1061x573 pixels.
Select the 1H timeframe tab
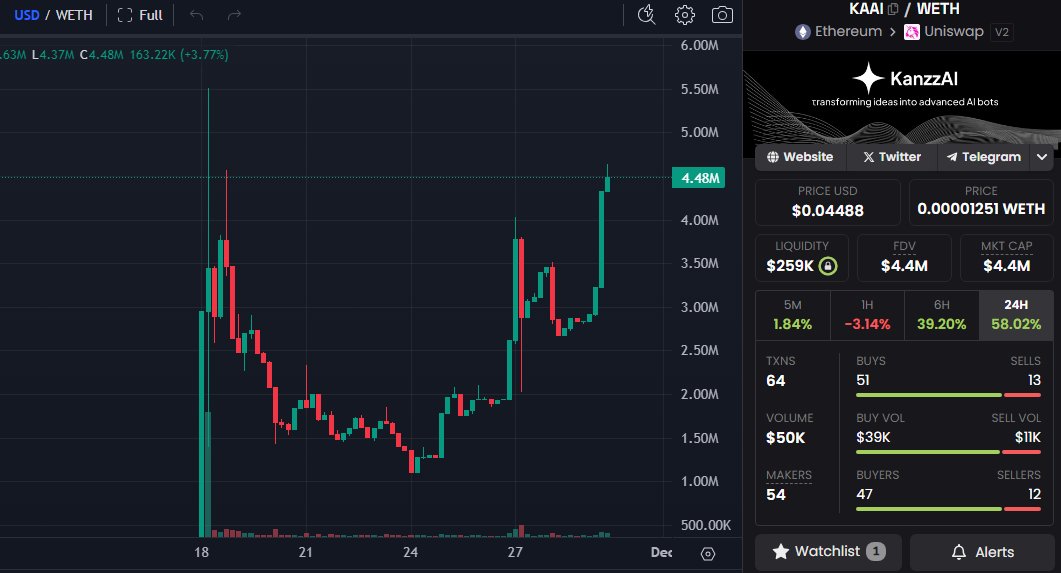(867, 315)
